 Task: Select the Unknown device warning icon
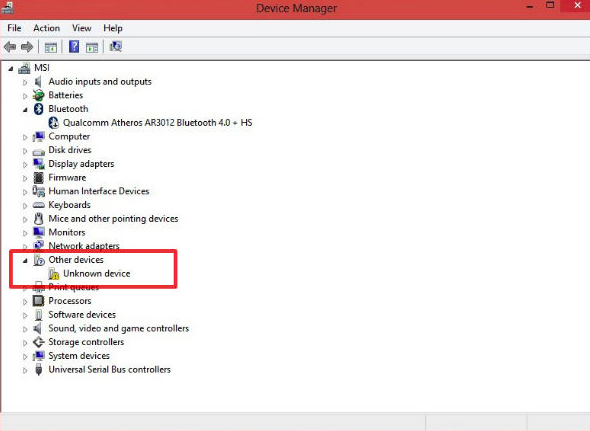pos(54,274)
